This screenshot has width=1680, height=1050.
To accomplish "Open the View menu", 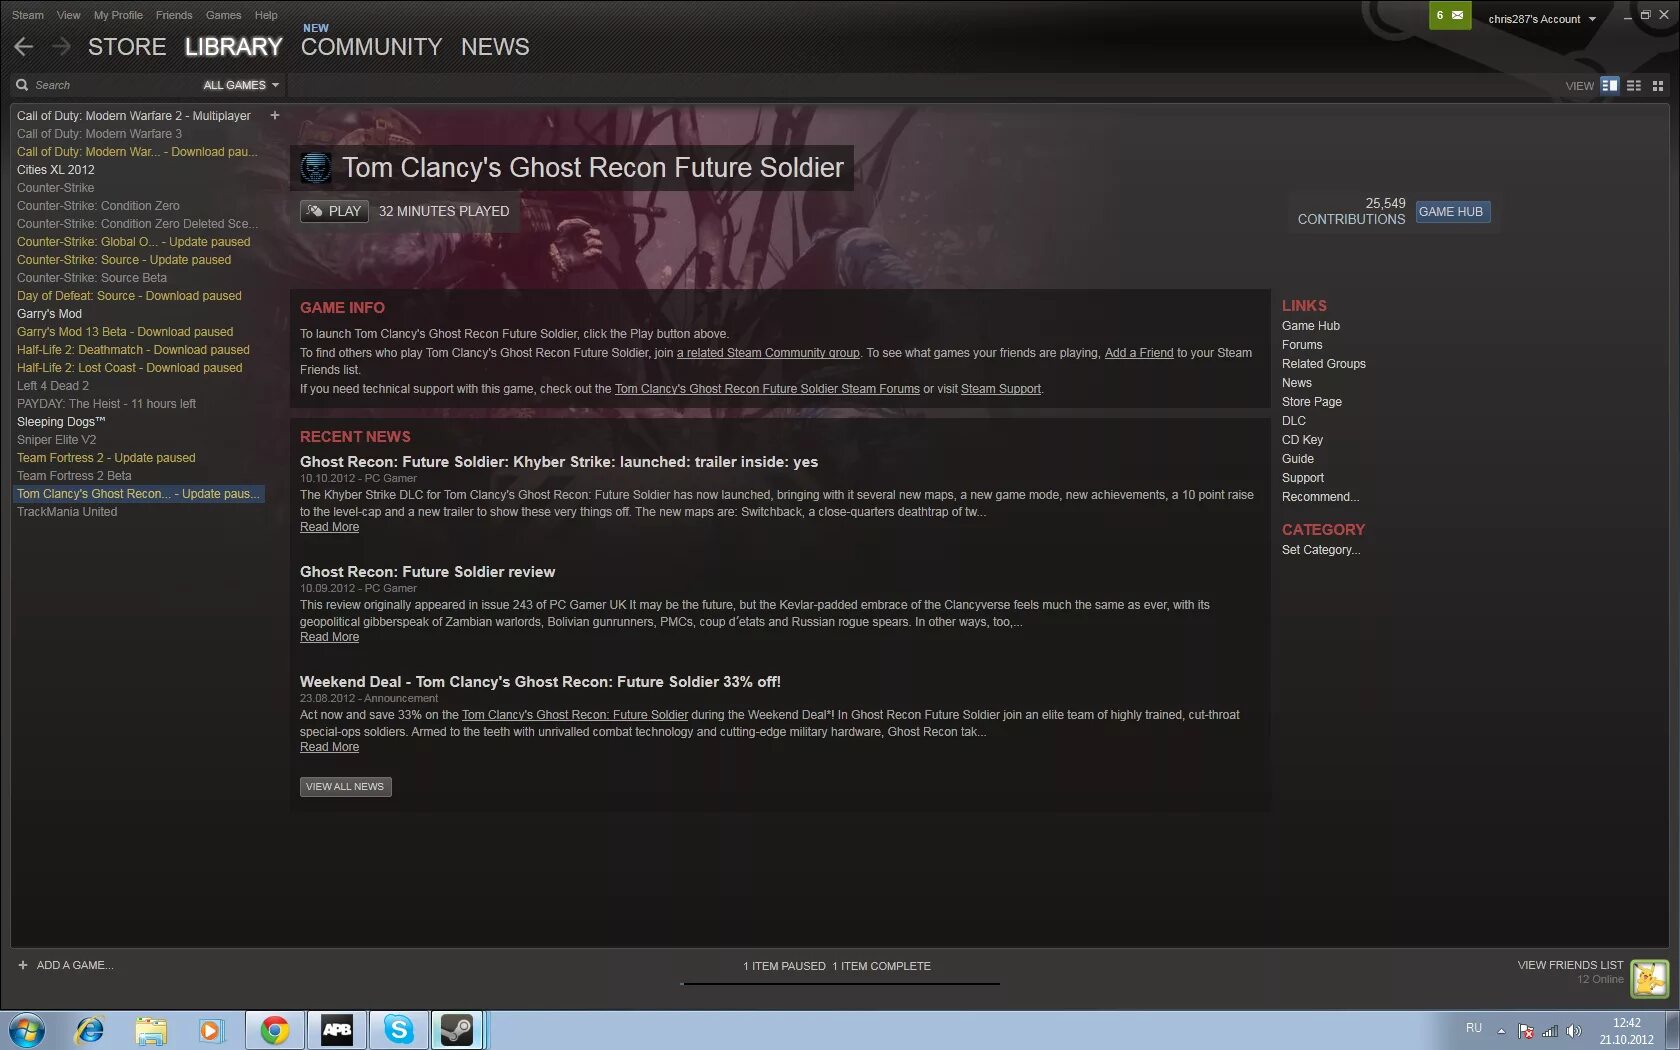I will point(69,15).
